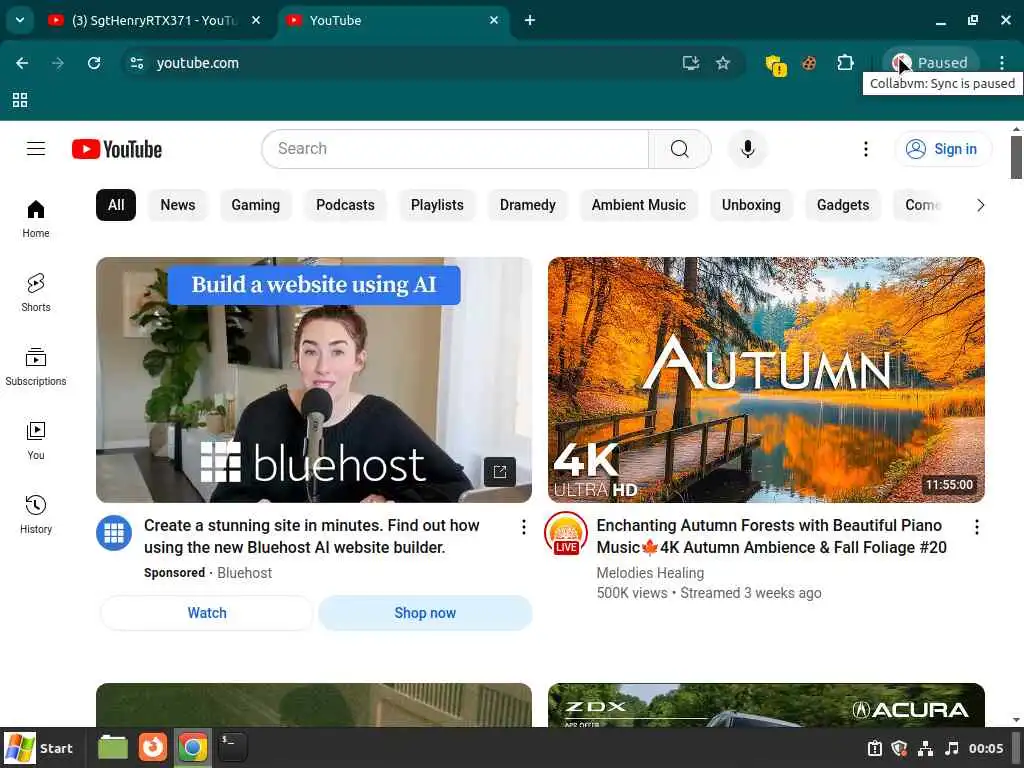The image size is (1024, 768).
Task: Open the YouTube hamburger guide menu
Action: click(x=36, y=149)
